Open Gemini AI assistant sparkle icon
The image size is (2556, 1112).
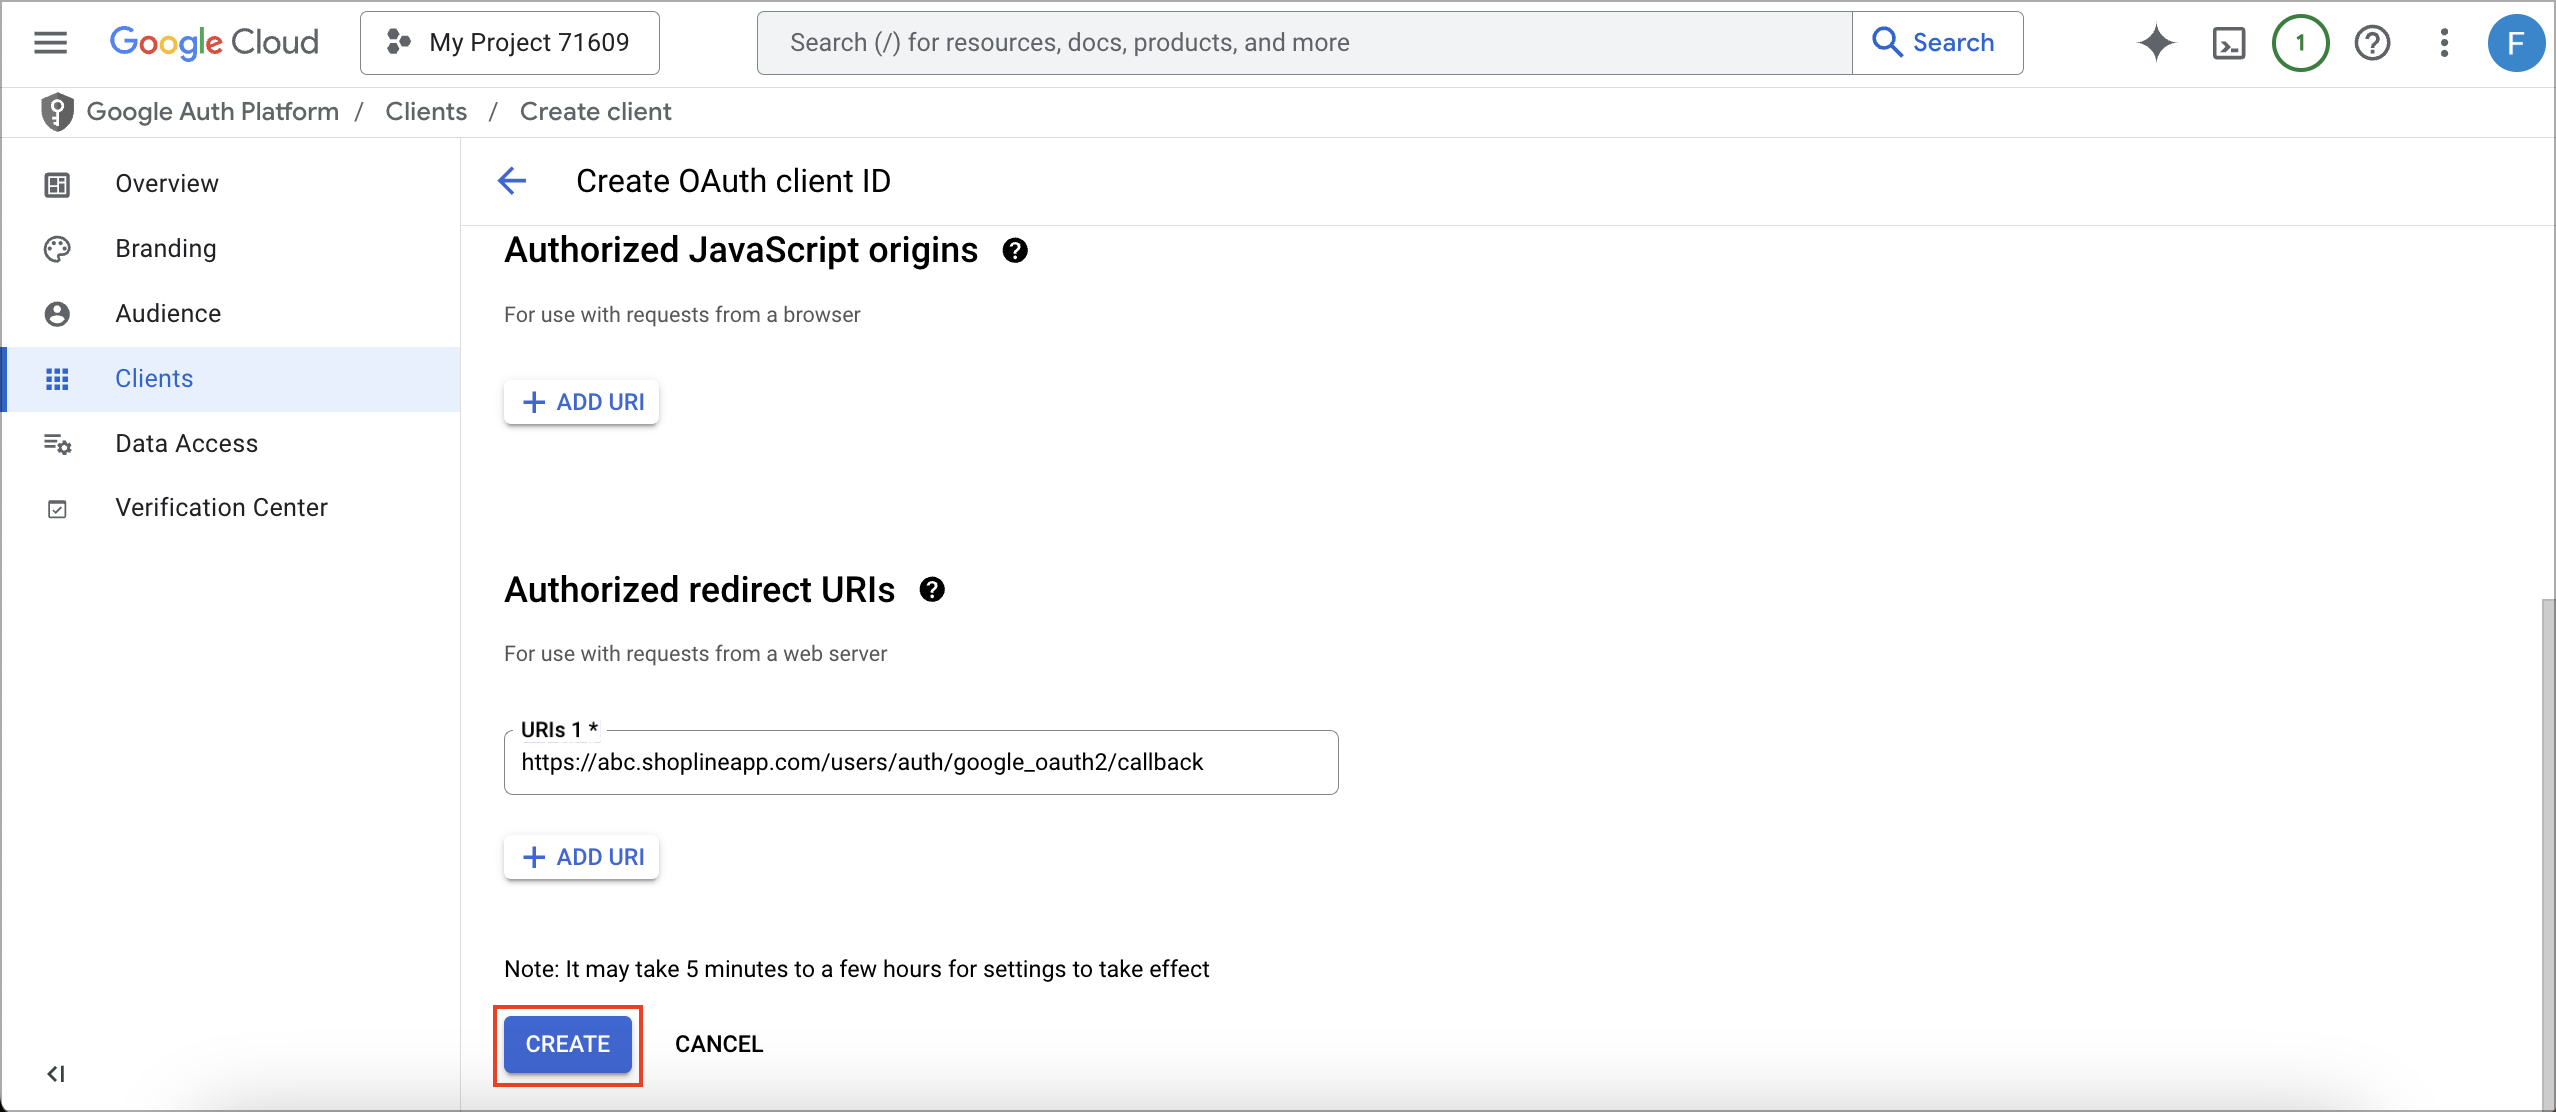tap(2156, 43)
